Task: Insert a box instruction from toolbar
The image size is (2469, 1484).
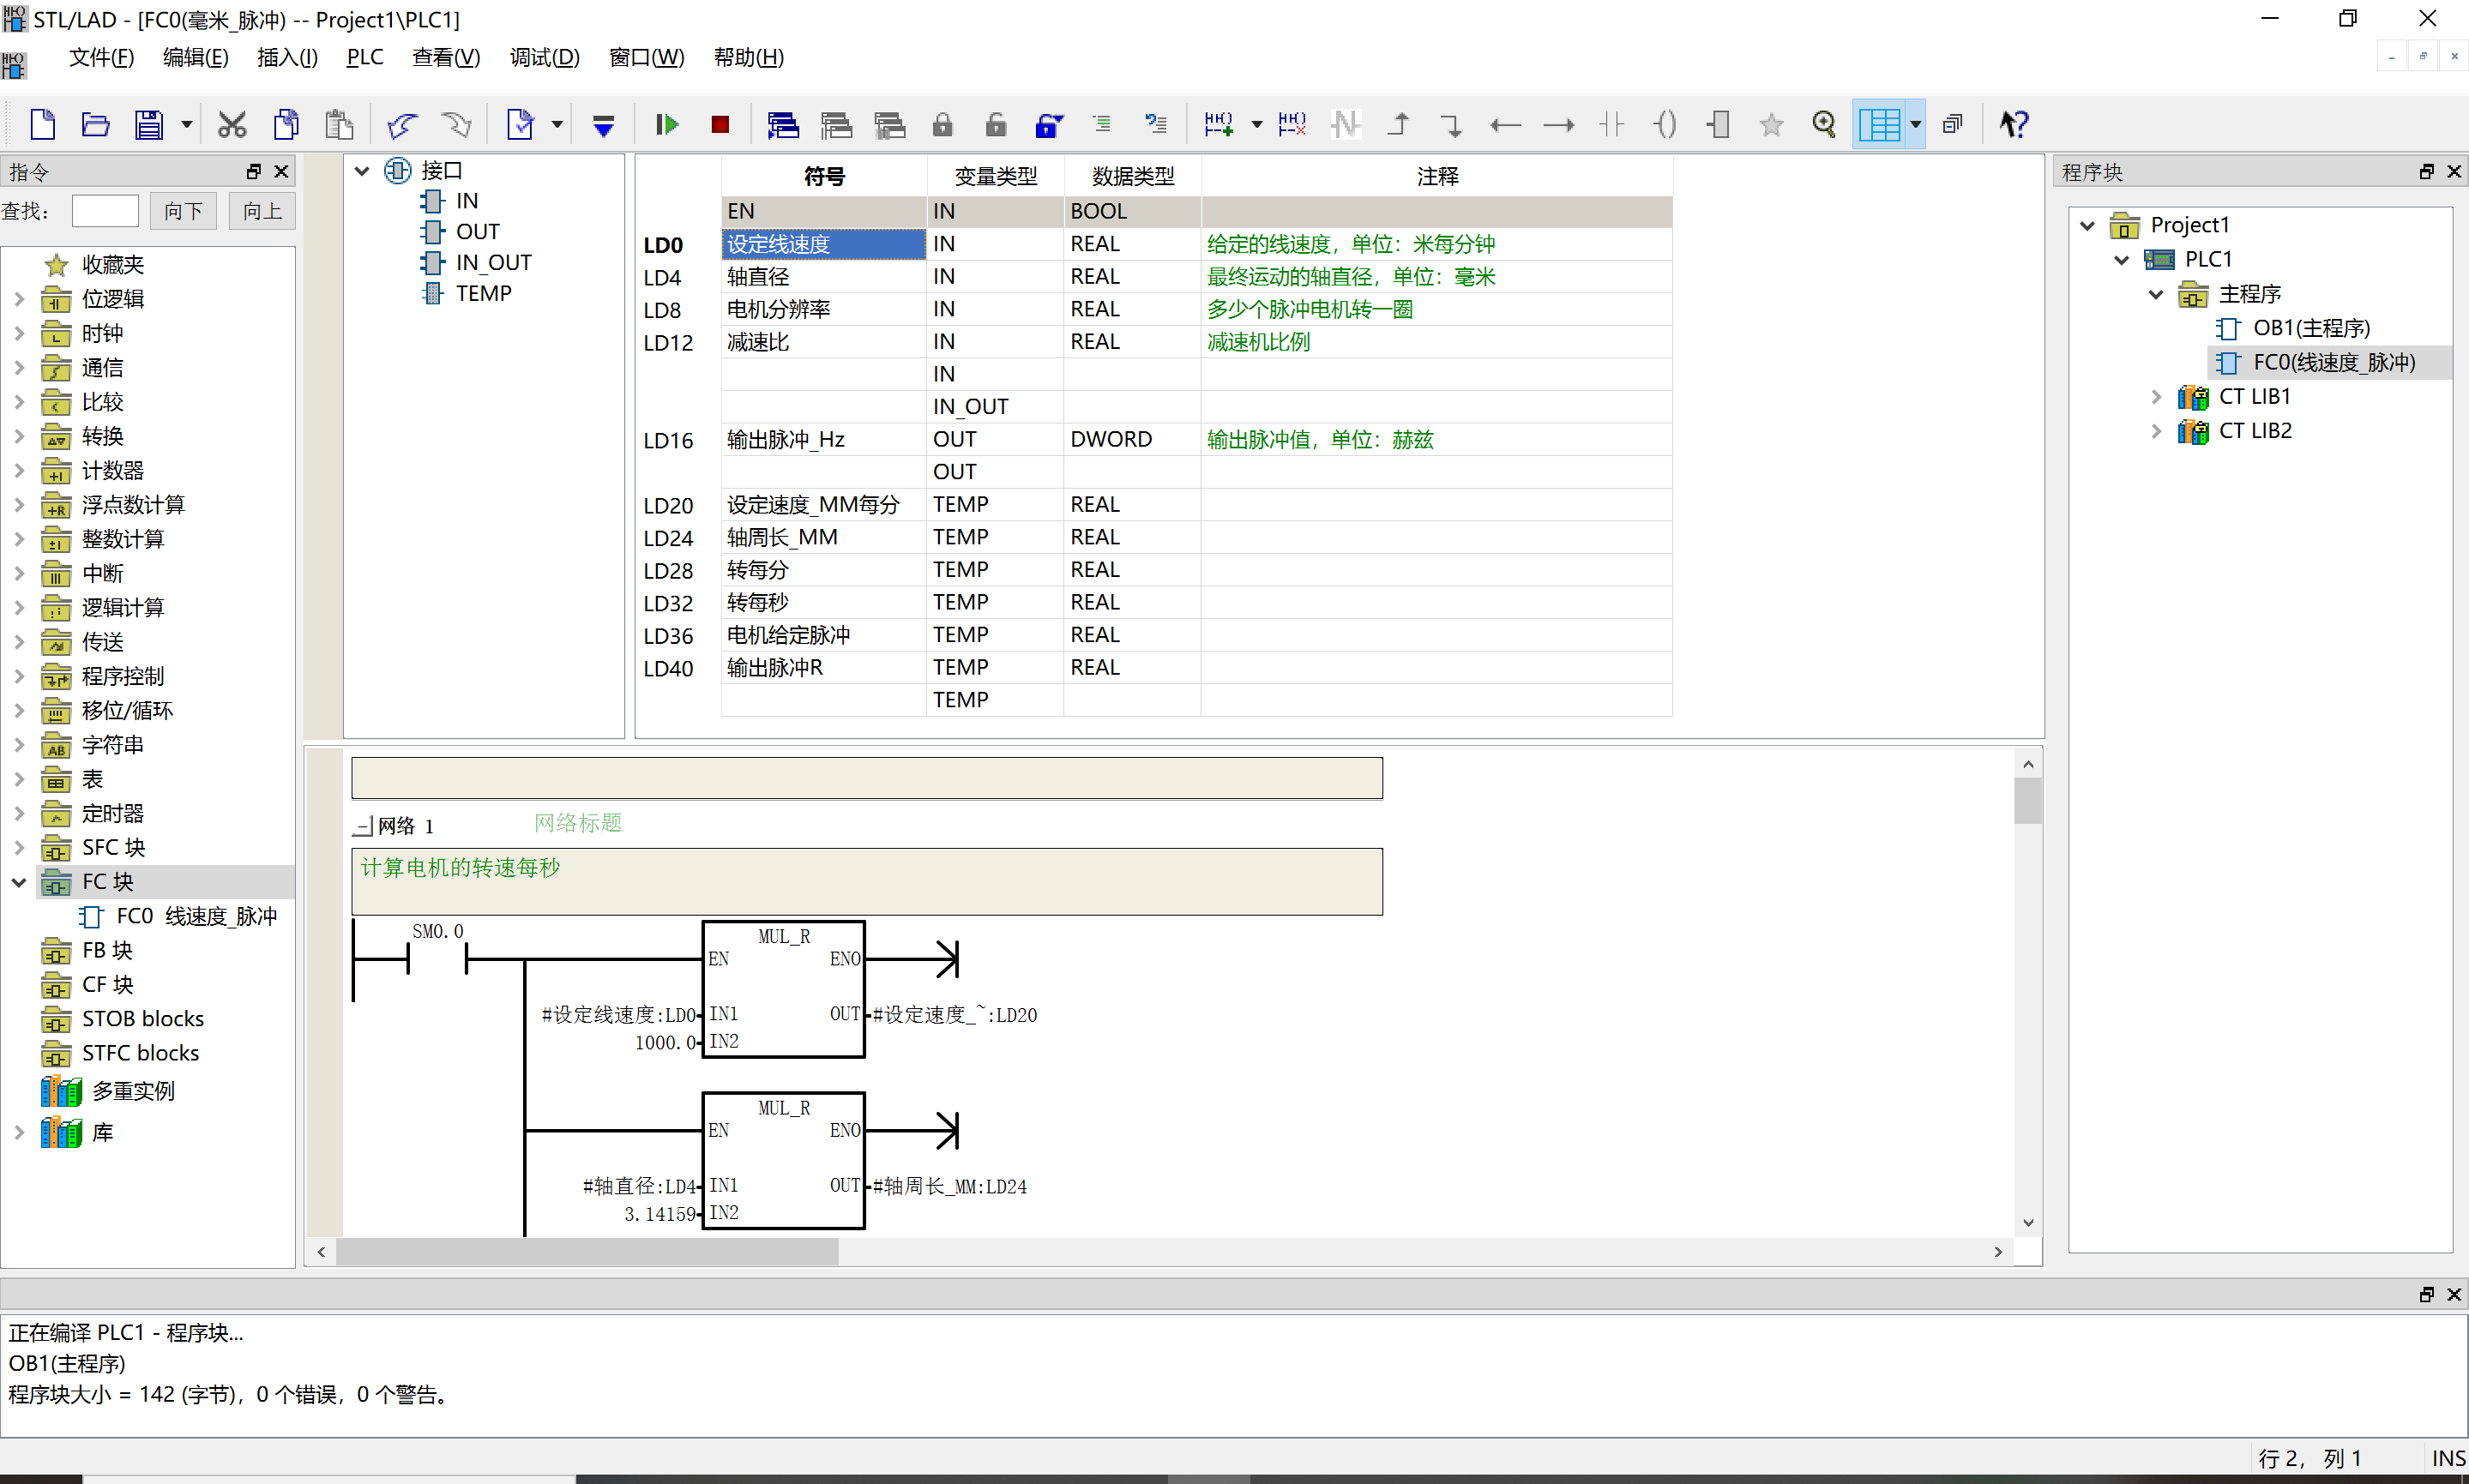Action: pyautogui.click(x=1718, y=124)
